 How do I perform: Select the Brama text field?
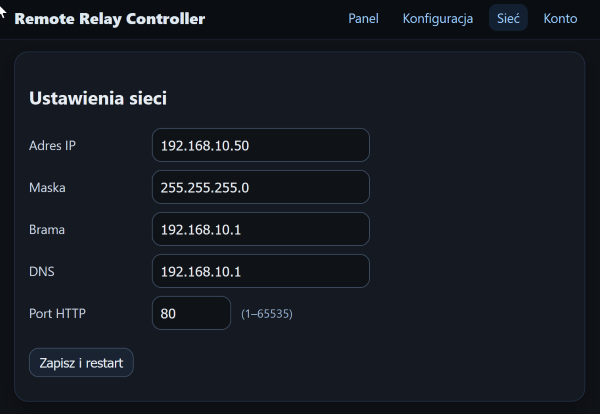pyautogui.click(x=260, y=229)
